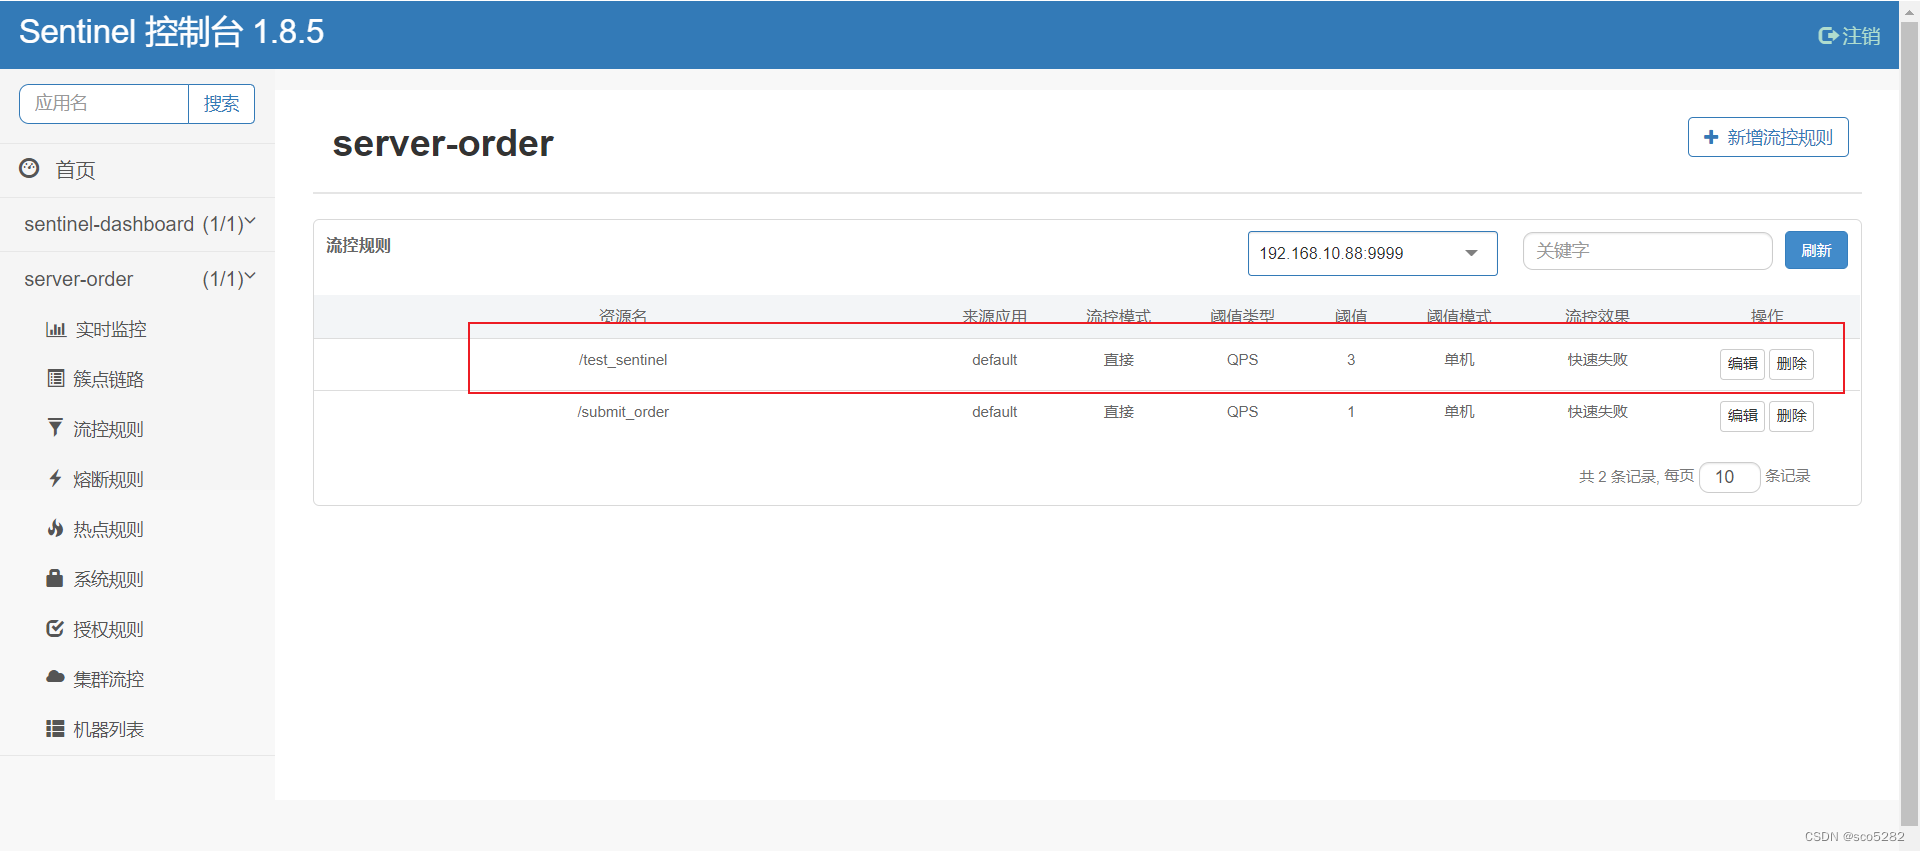Click the /test_sentinel resource name

[x=622, y=360]
